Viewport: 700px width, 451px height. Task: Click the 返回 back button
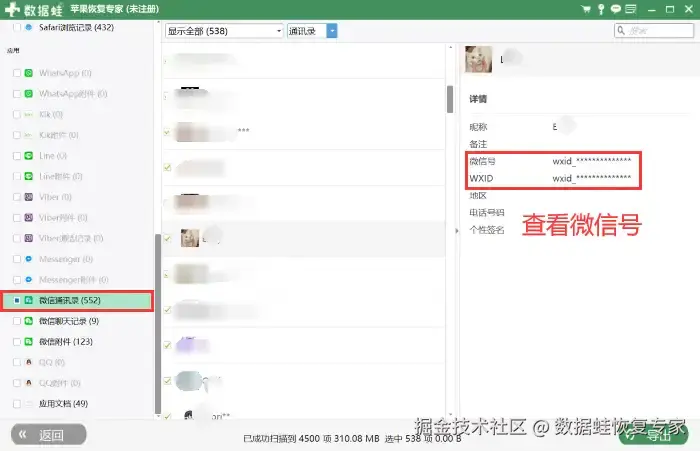[49, 434]
